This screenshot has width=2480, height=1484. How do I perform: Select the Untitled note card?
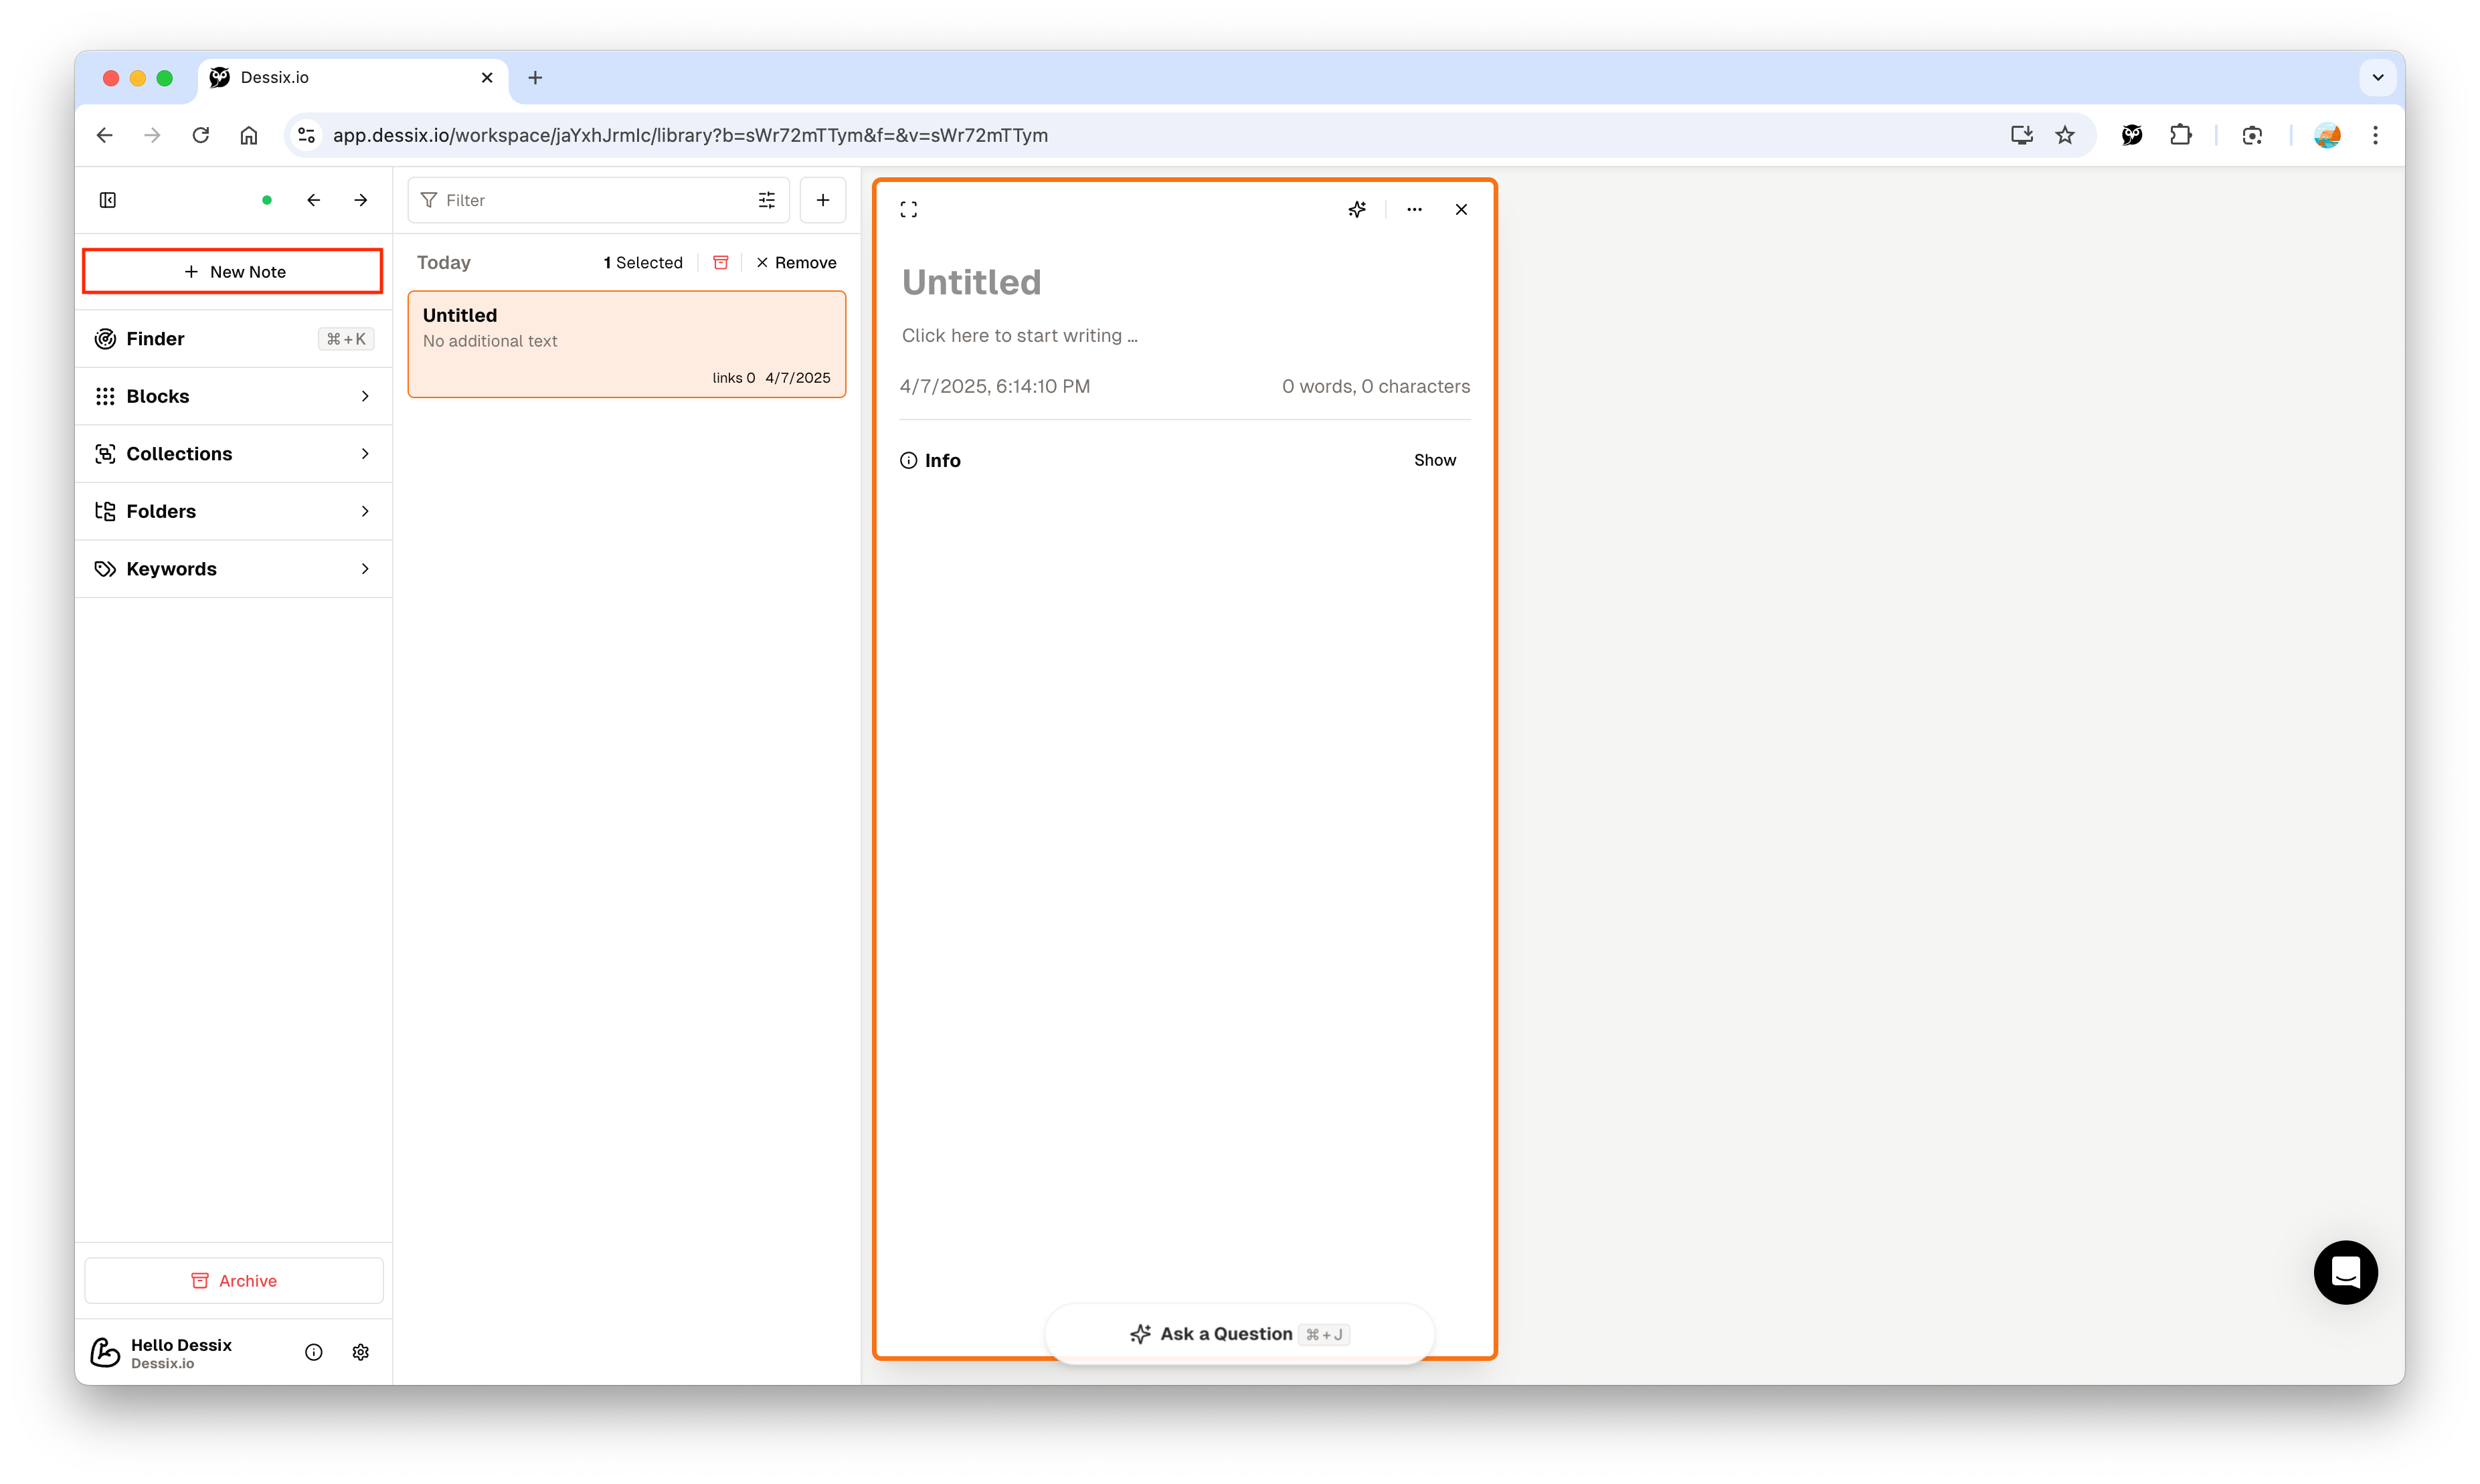[x=626, y=344]
